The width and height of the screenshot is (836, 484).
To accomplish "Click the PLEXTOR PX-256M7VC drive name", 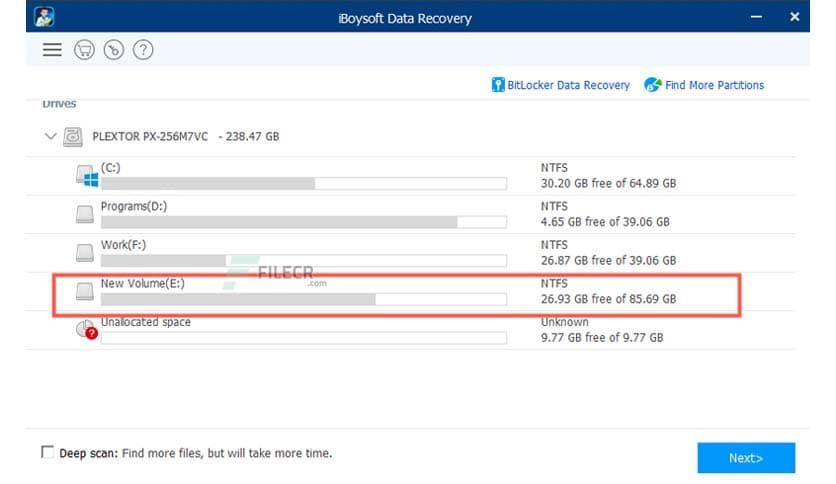I will (x=150, y=136).
